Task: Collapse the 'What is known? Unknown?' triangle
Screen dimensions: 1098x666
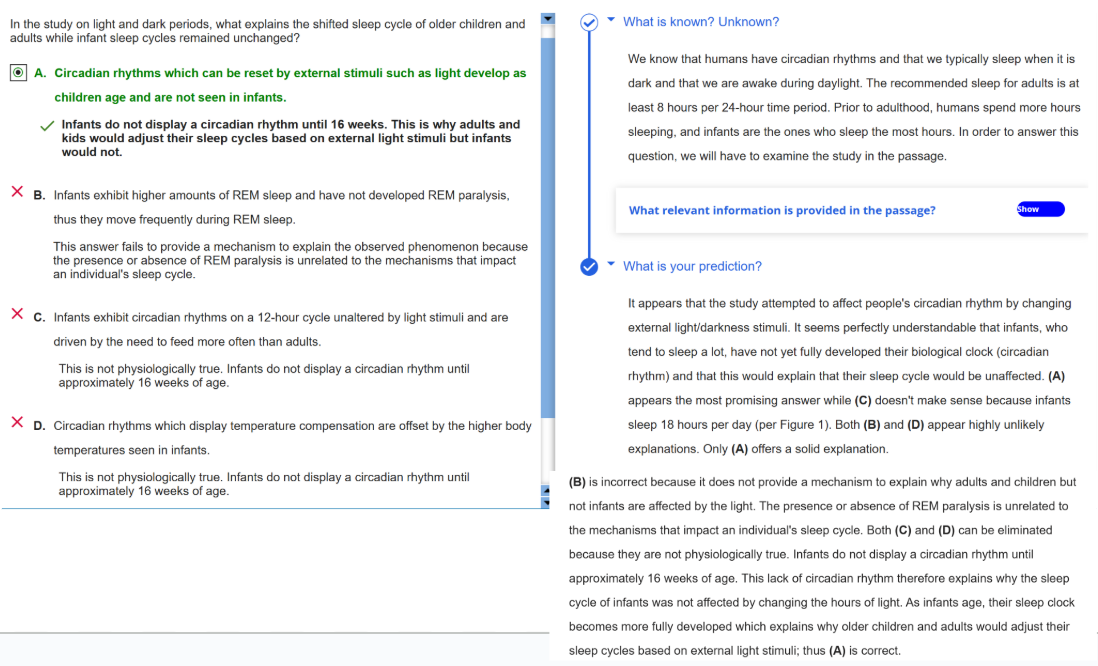Action: pos(611,21)
